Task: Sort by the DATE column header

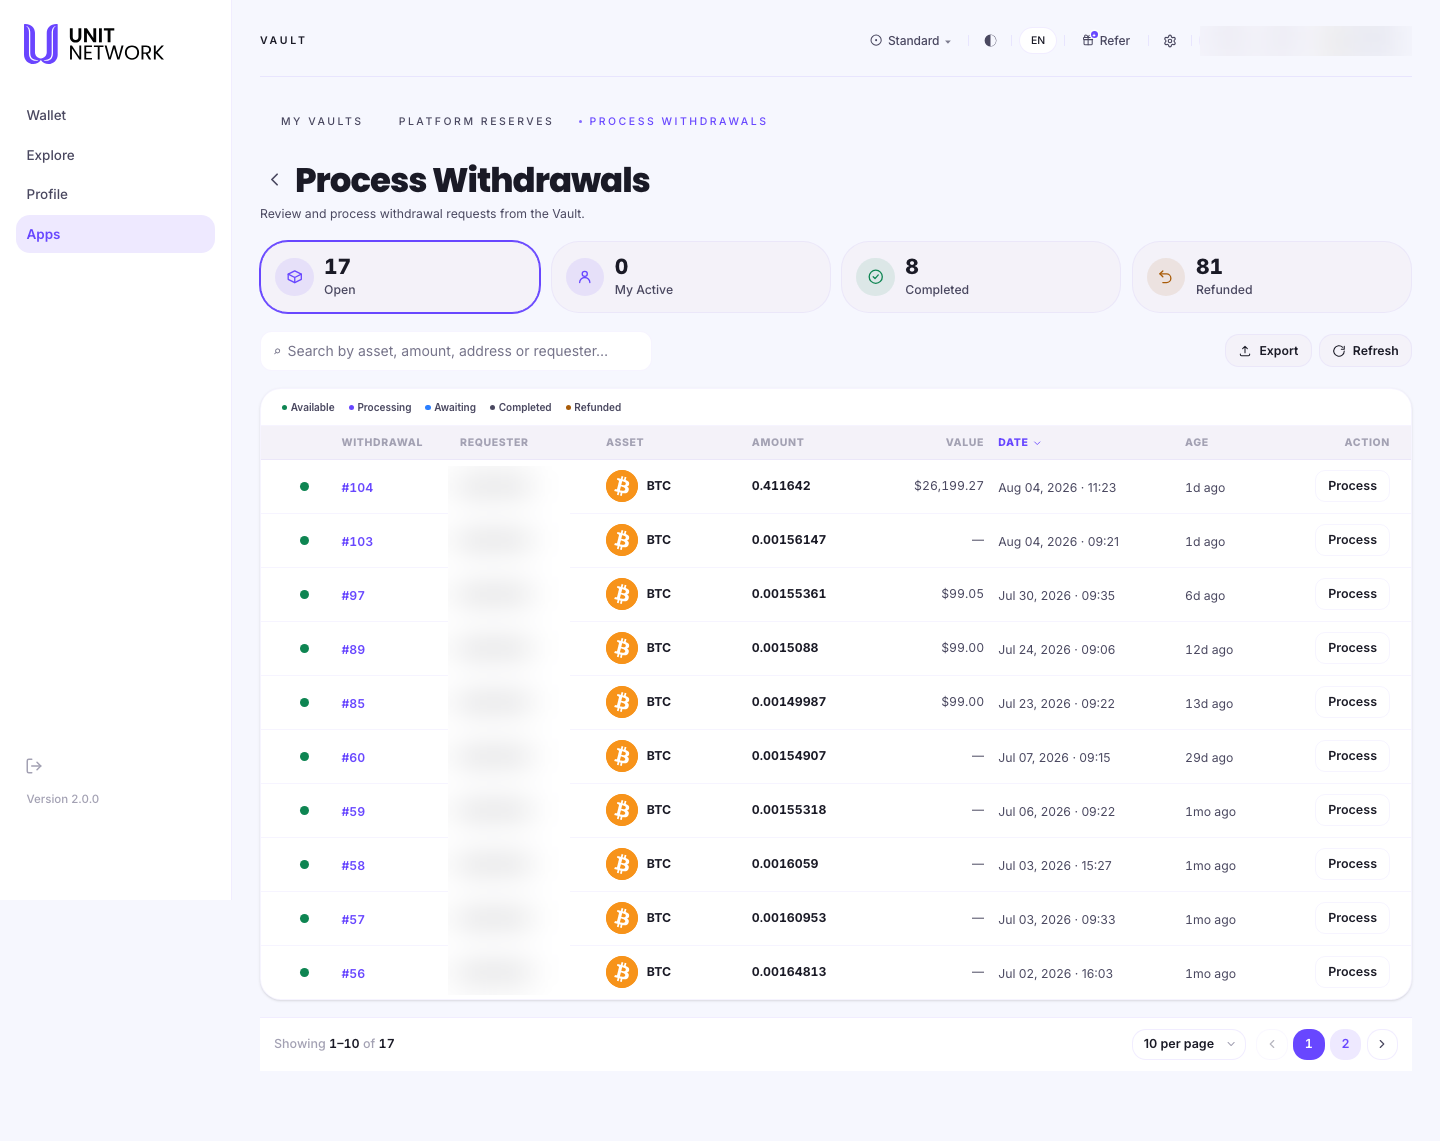Action: point(1019,442)
